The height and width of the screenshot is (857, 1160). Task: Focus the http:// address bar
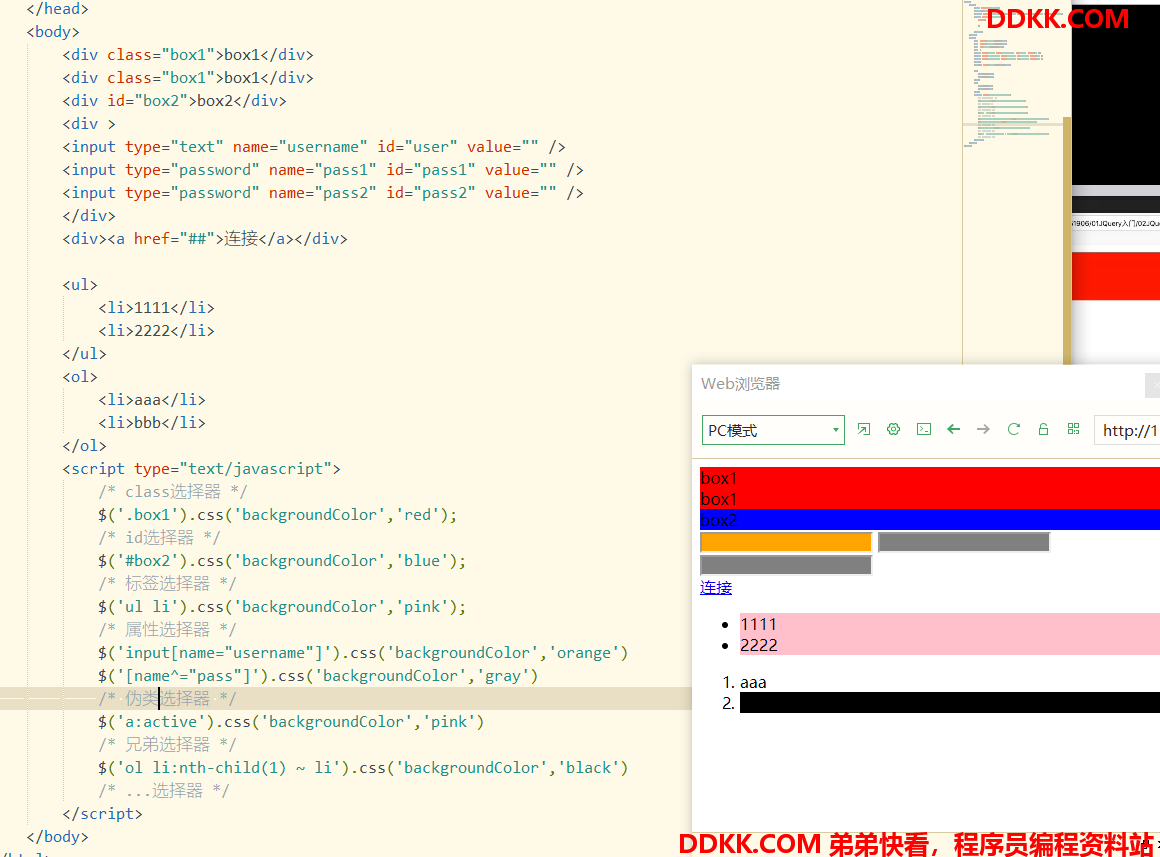tap(1127, 430)
